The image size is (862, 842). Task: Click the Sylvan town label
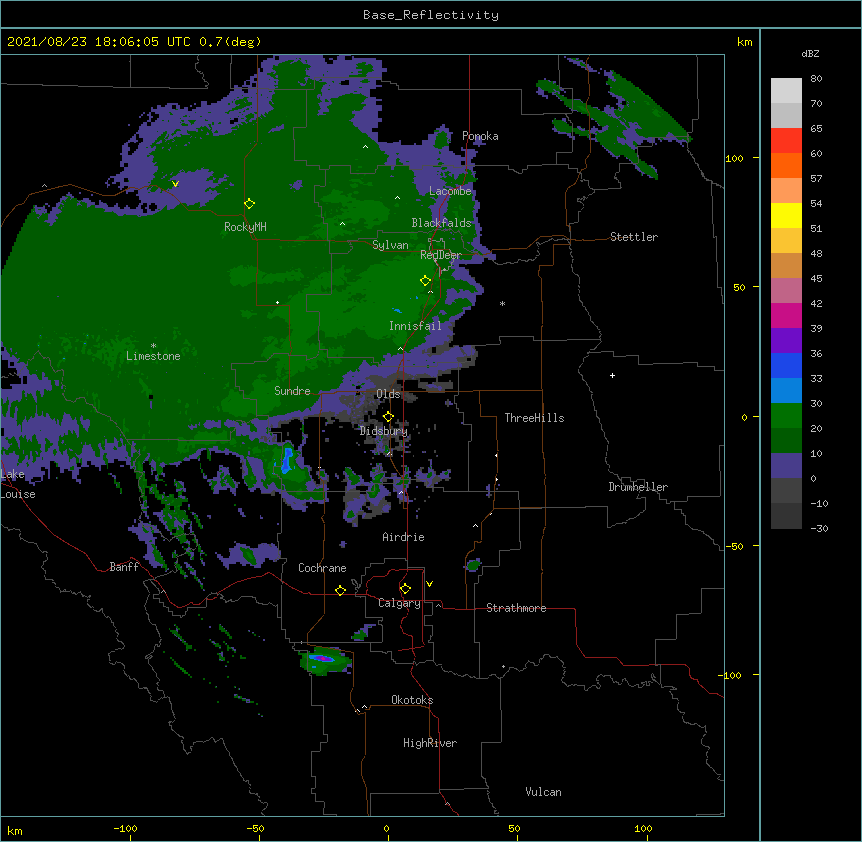390,245
